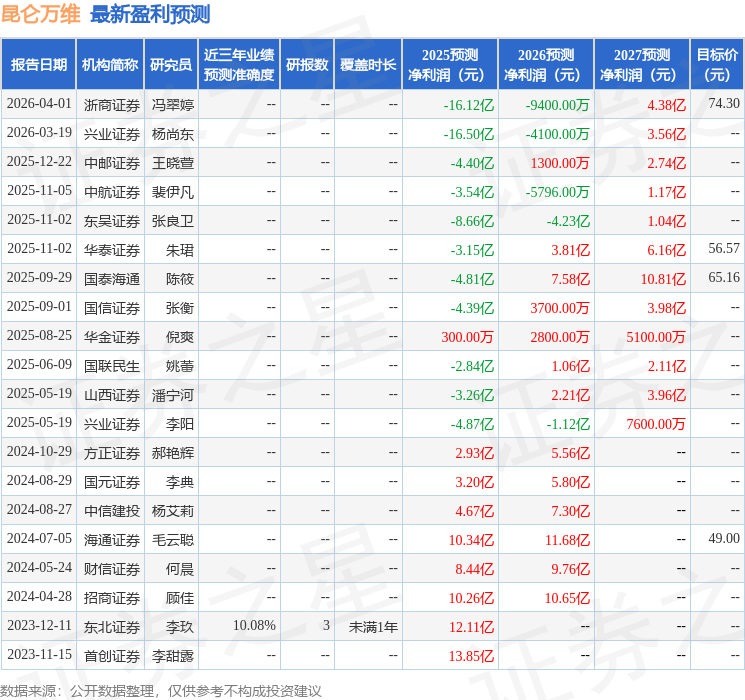Click the 目标价 column header
Image resolution: width=745 pixels, height=700 pixels.
[717, 64]
